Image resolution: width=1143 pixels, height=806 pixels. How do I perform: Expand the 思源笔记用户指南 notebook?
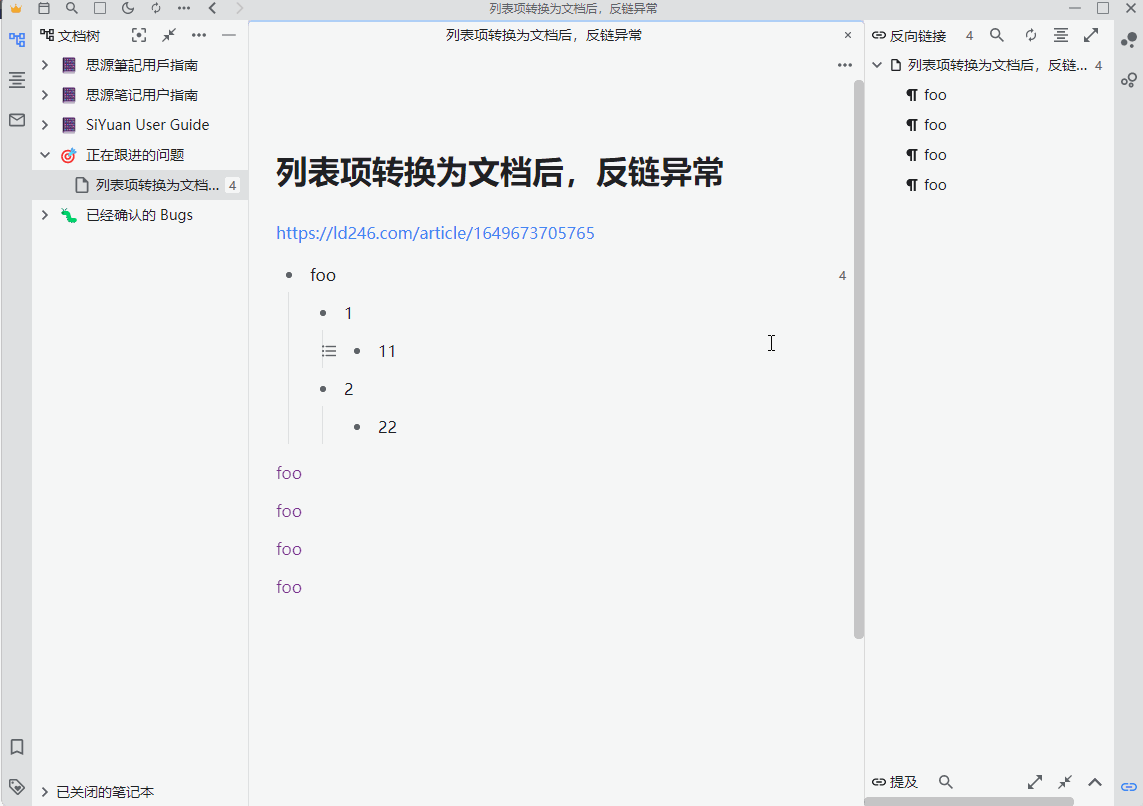point(43,94)
